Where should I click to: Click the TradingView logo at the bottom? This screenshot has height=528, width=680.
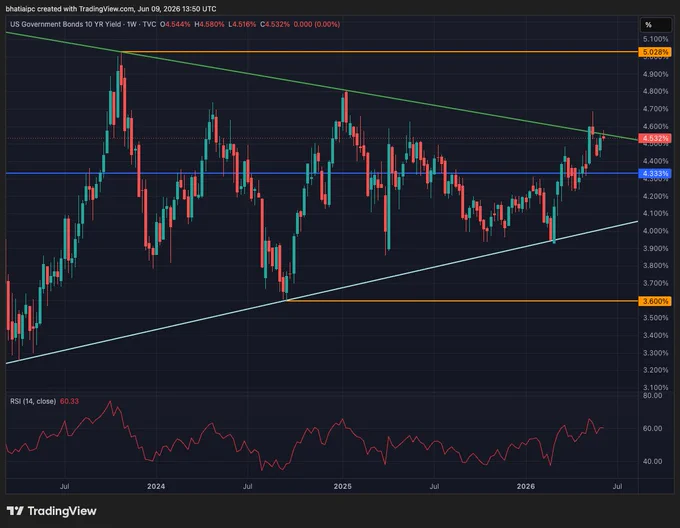(52, 511)
